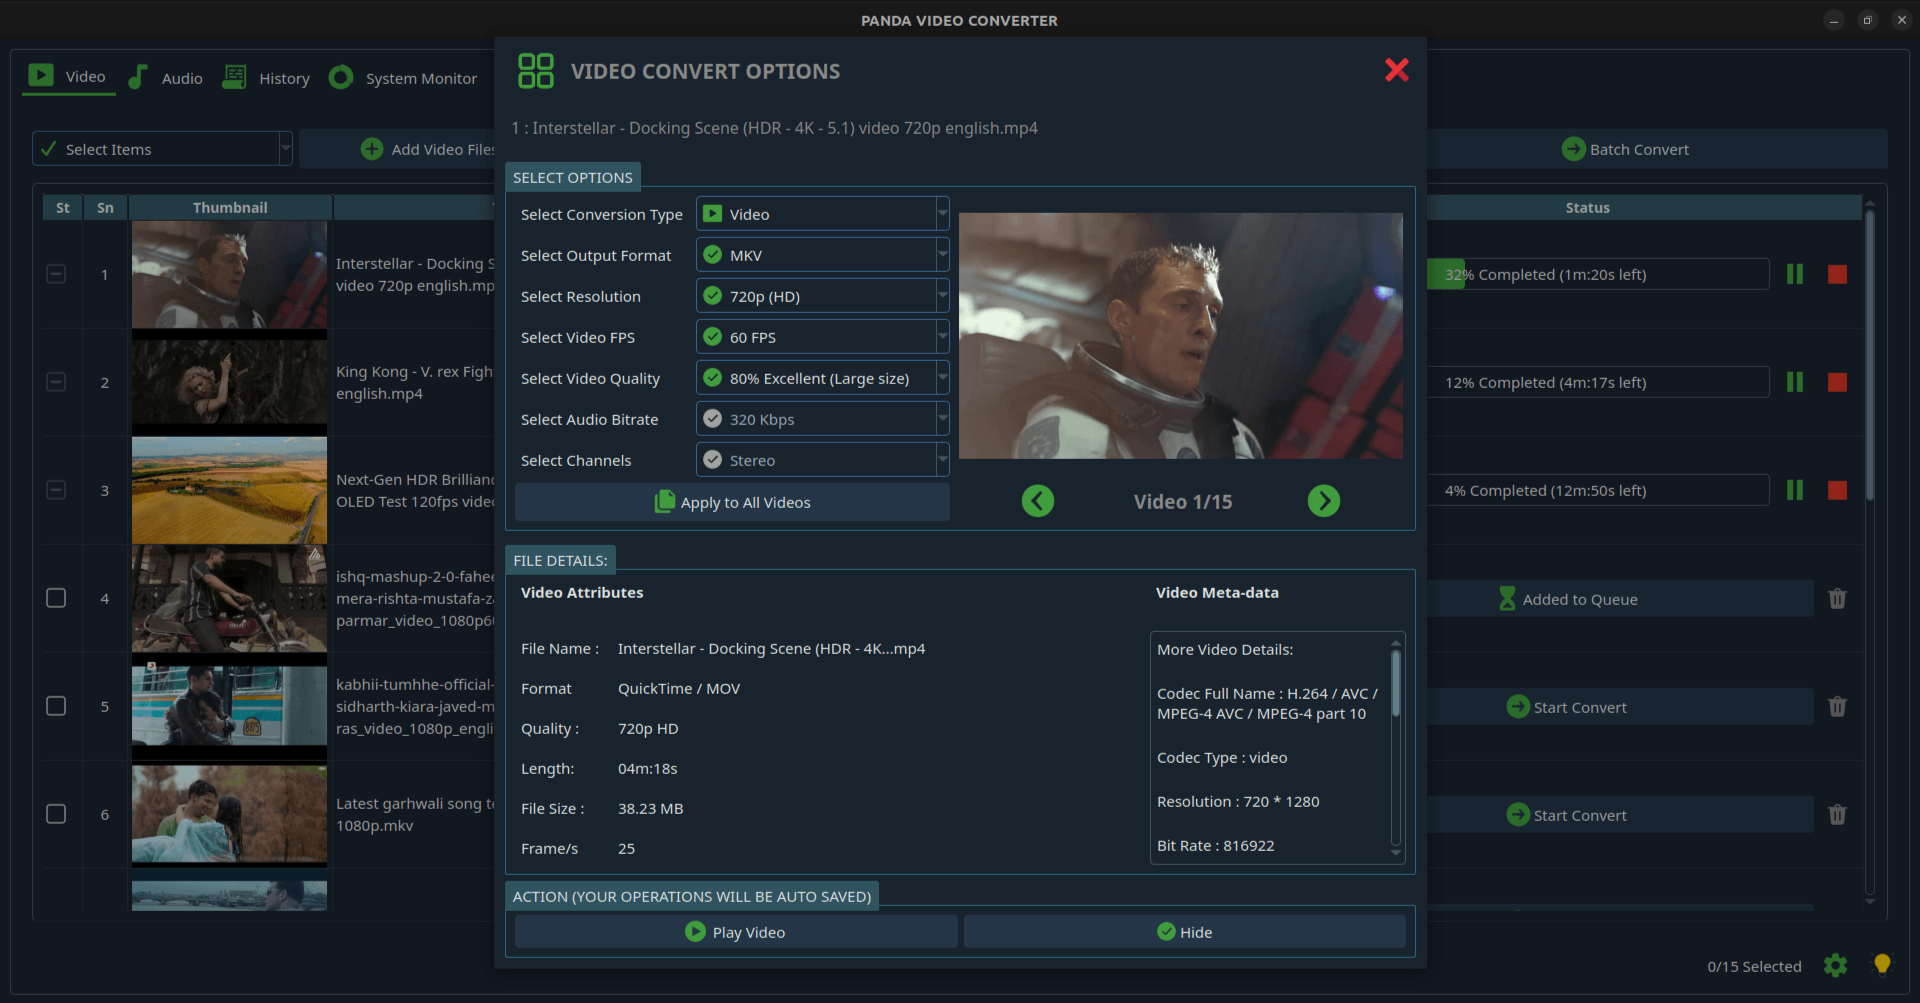
Task: Click the motorcycle thumbnail in row 4
Action: click(x=229, y=598)
